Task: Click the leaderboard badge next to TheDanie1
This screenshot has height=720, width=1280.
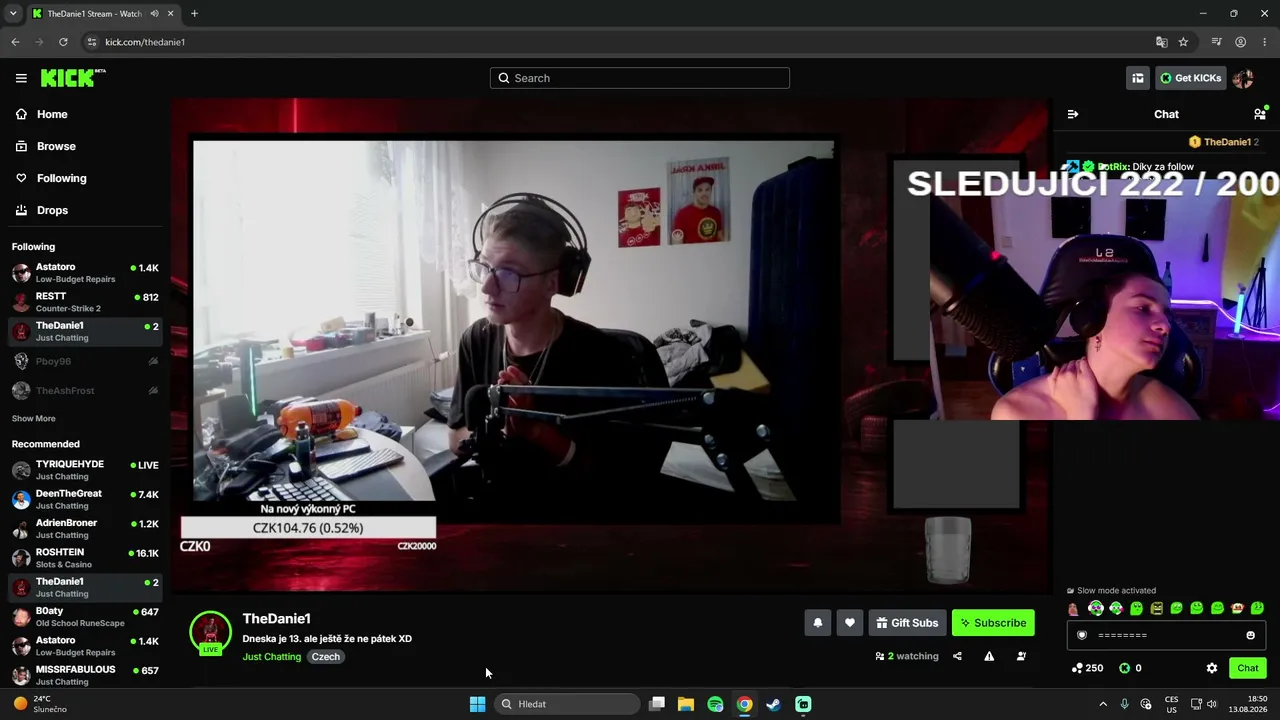Action: pyautogui.click(x=1194, y=142)
